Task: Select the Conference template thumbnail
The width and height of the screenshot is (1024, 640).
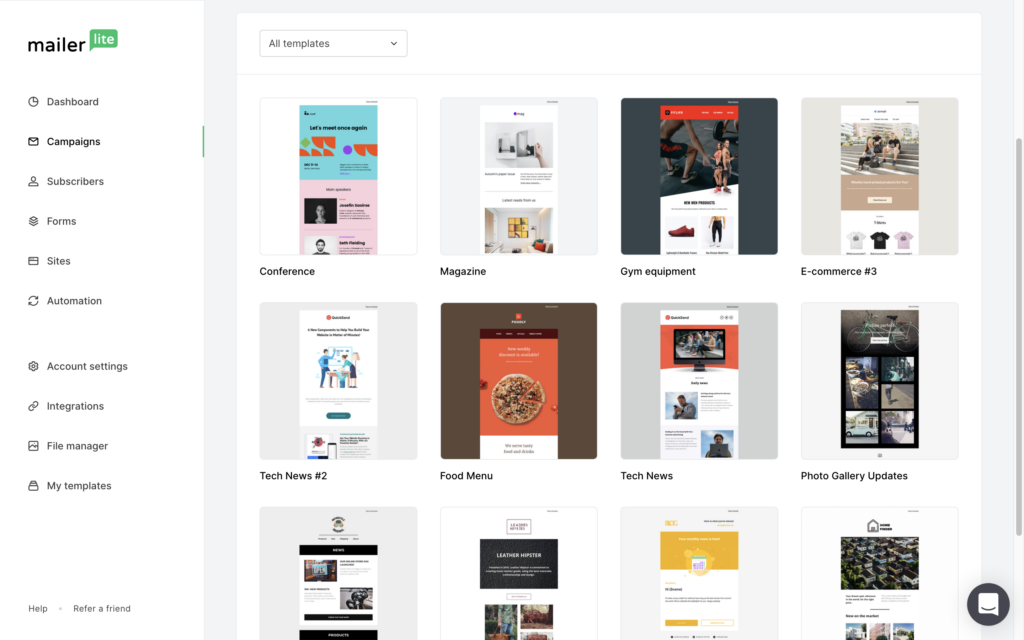Action: tap(338, 176)
